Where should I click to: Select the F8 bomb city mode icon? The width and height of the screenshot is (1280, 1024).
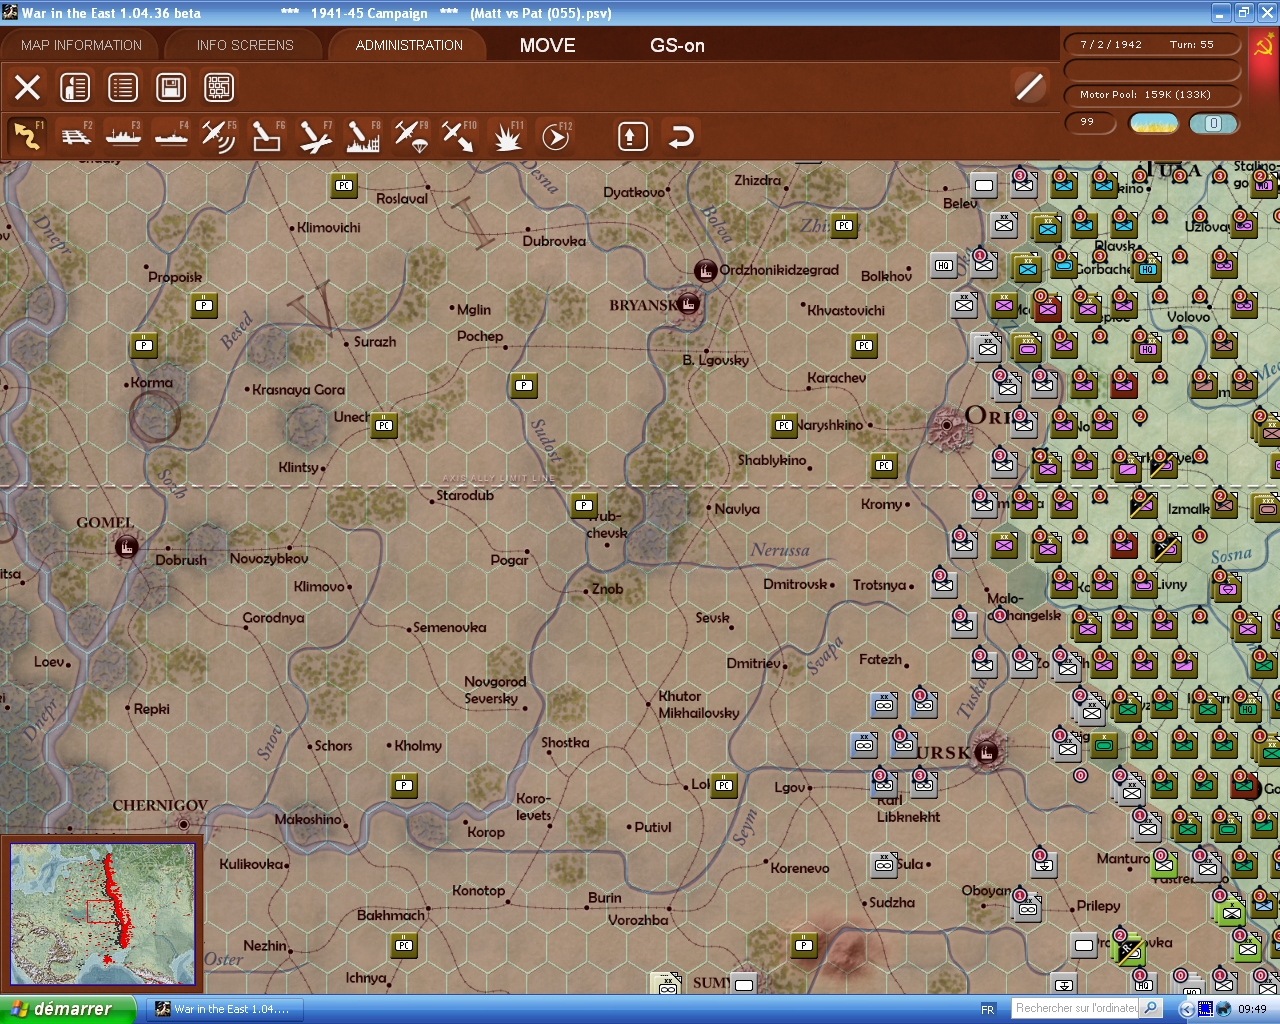click(363, 136)
